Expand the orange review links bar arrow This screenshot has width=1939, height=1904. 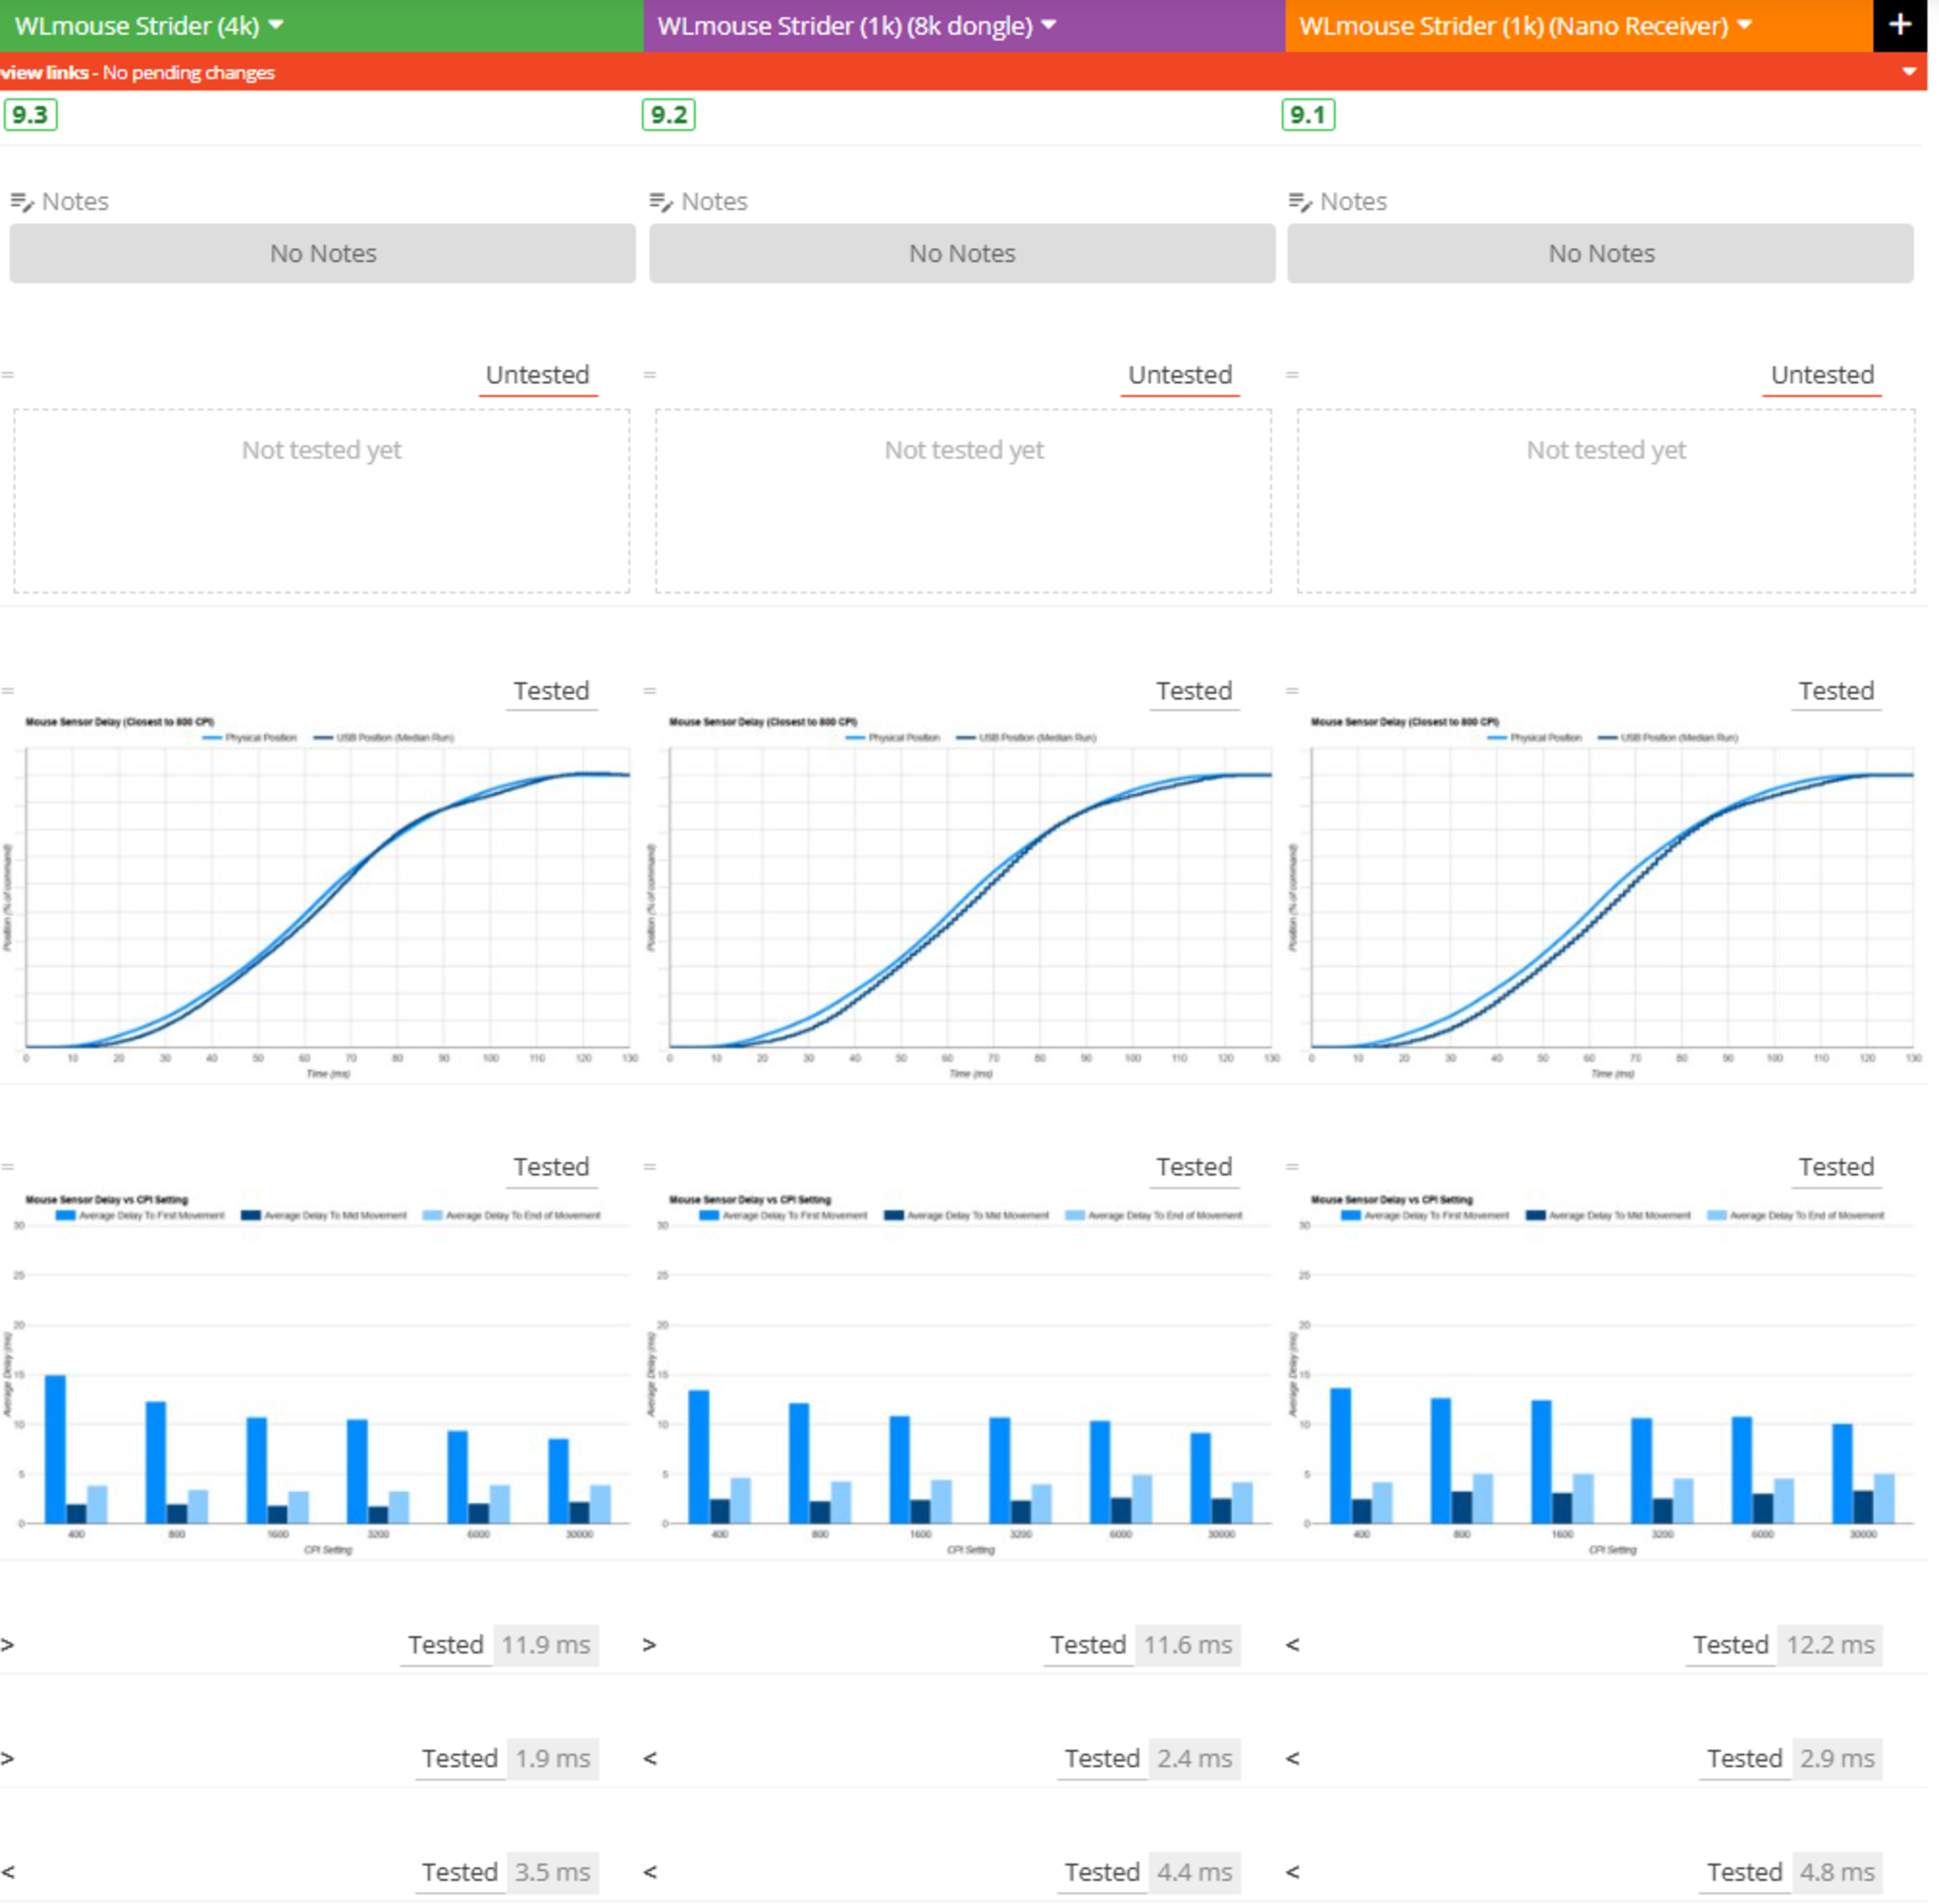pyautogui.click(x=1908, y=72)
